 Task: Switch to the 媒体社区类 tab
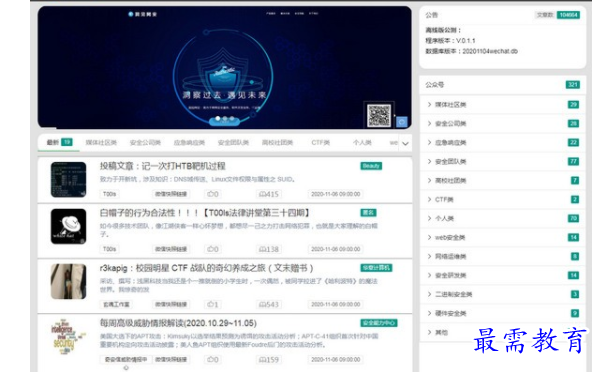(101, 143)
